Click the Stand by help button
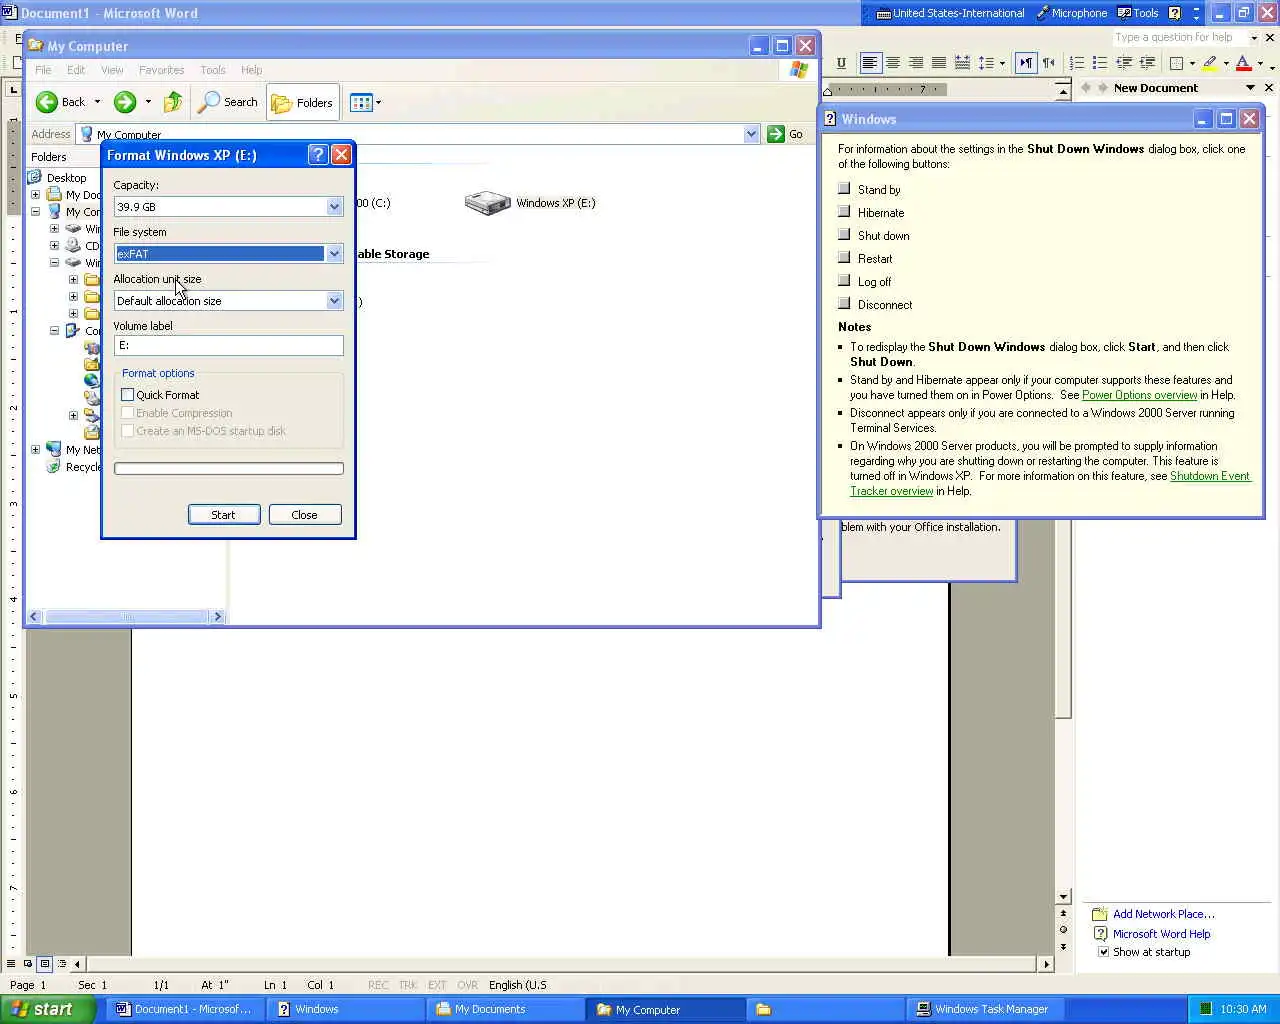This screenshot has height=1024, width=1280. point(844,189)
